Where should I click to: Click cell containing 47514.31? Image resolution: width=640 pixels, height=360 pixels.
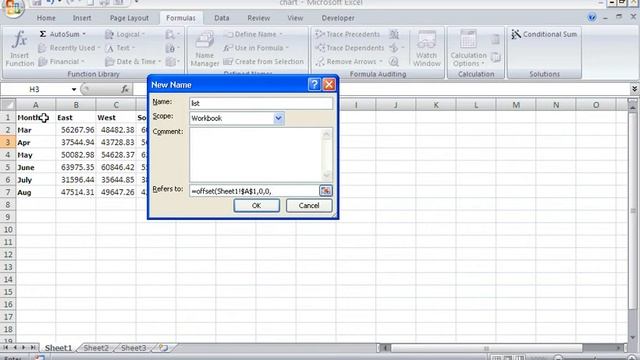click(76, 192)
